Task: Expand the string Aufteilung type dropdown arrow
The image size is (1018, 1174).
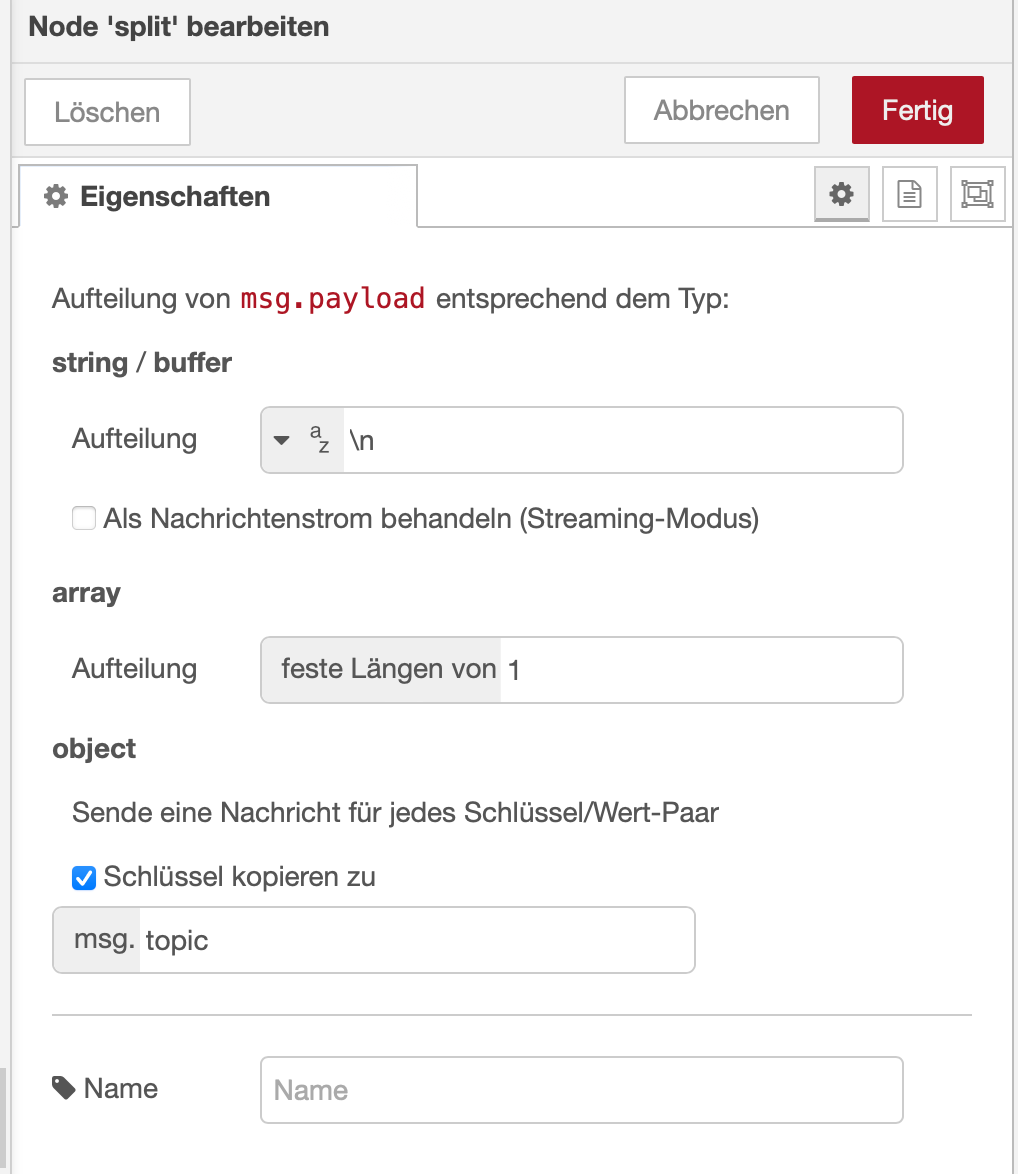Action: click(x=282, y=439)
